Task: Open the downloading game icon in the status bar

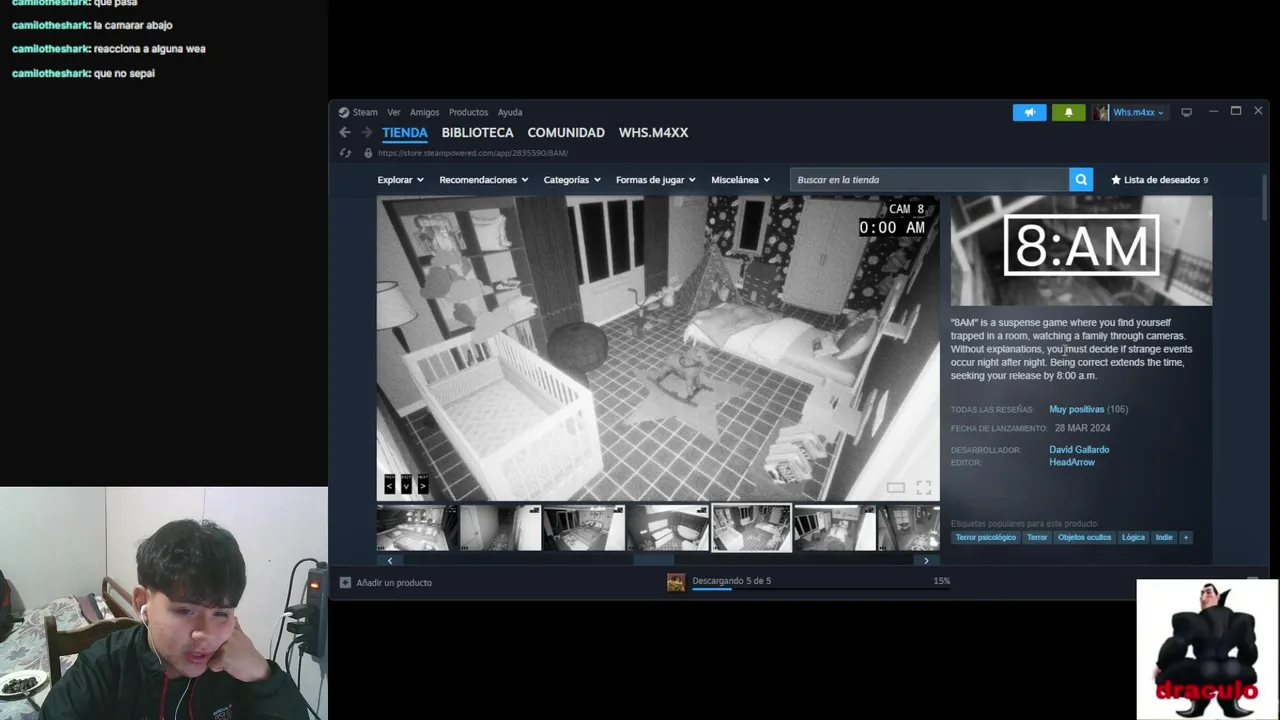Action: coord(676,582)
